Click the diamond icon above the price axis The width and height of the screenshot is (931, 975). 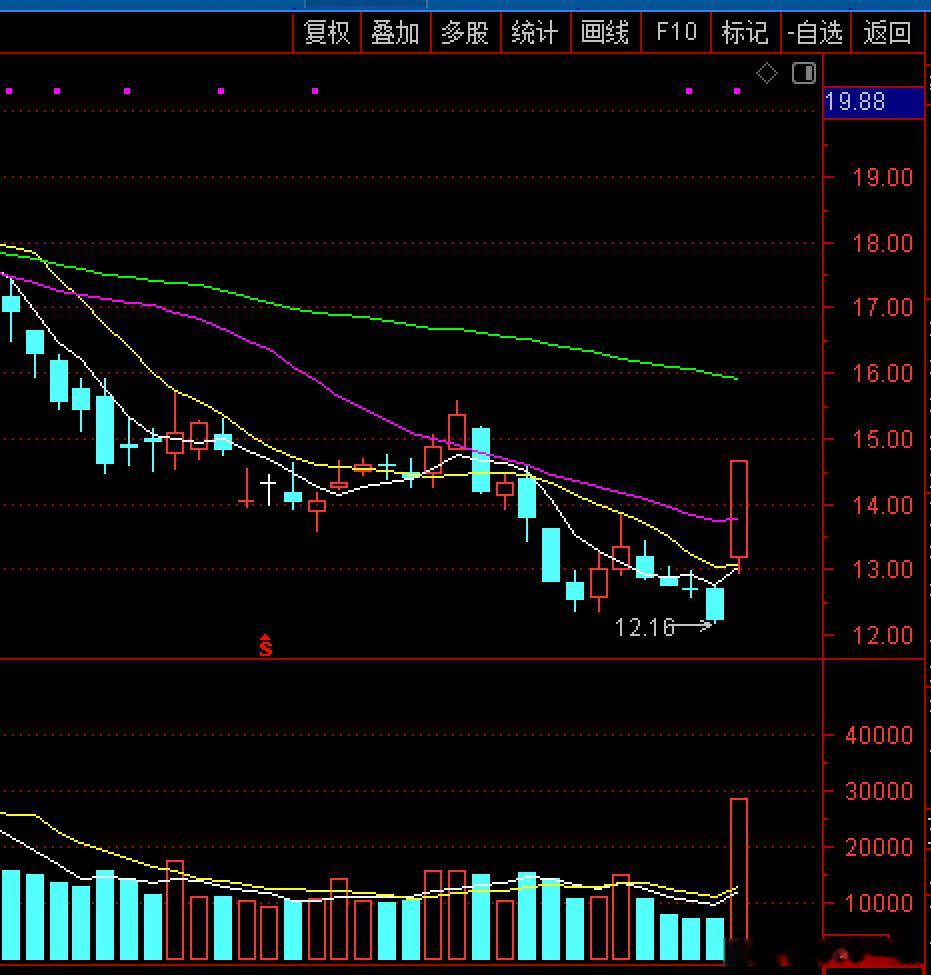pos(767,73)
